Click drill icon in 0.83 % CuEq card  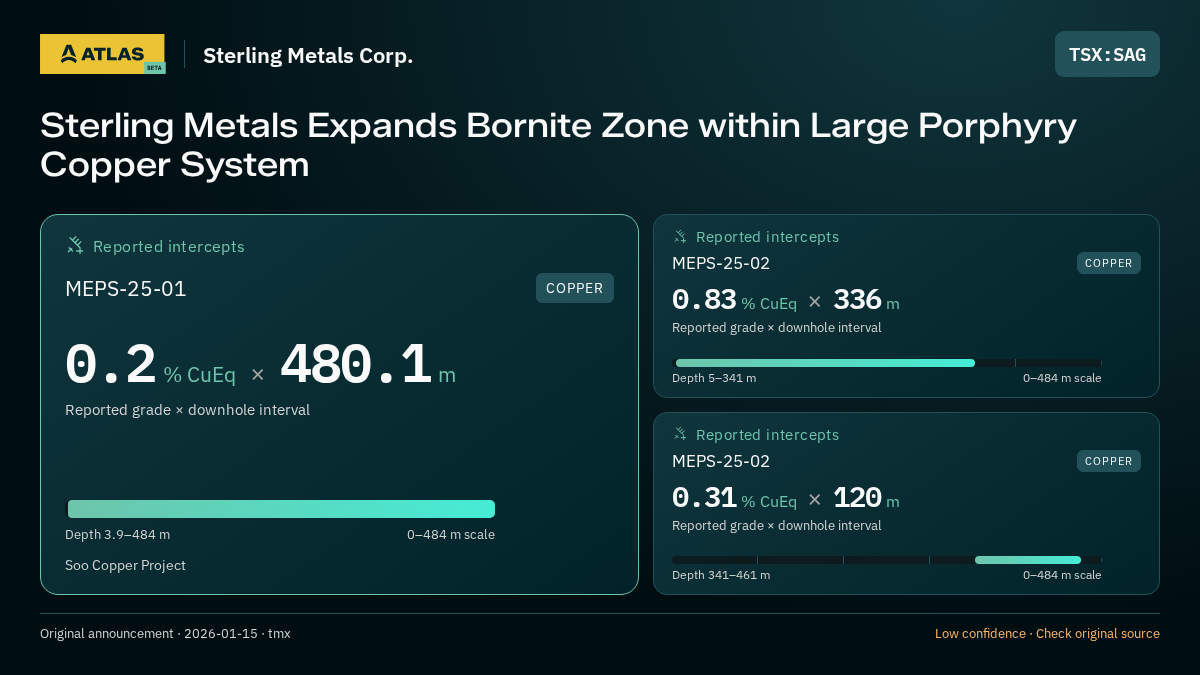pos(680,236)
